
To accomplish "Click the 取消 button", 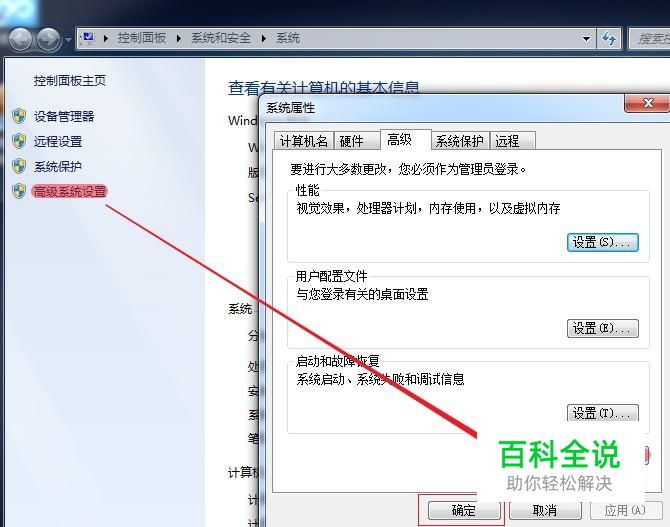I will point(545,510).
